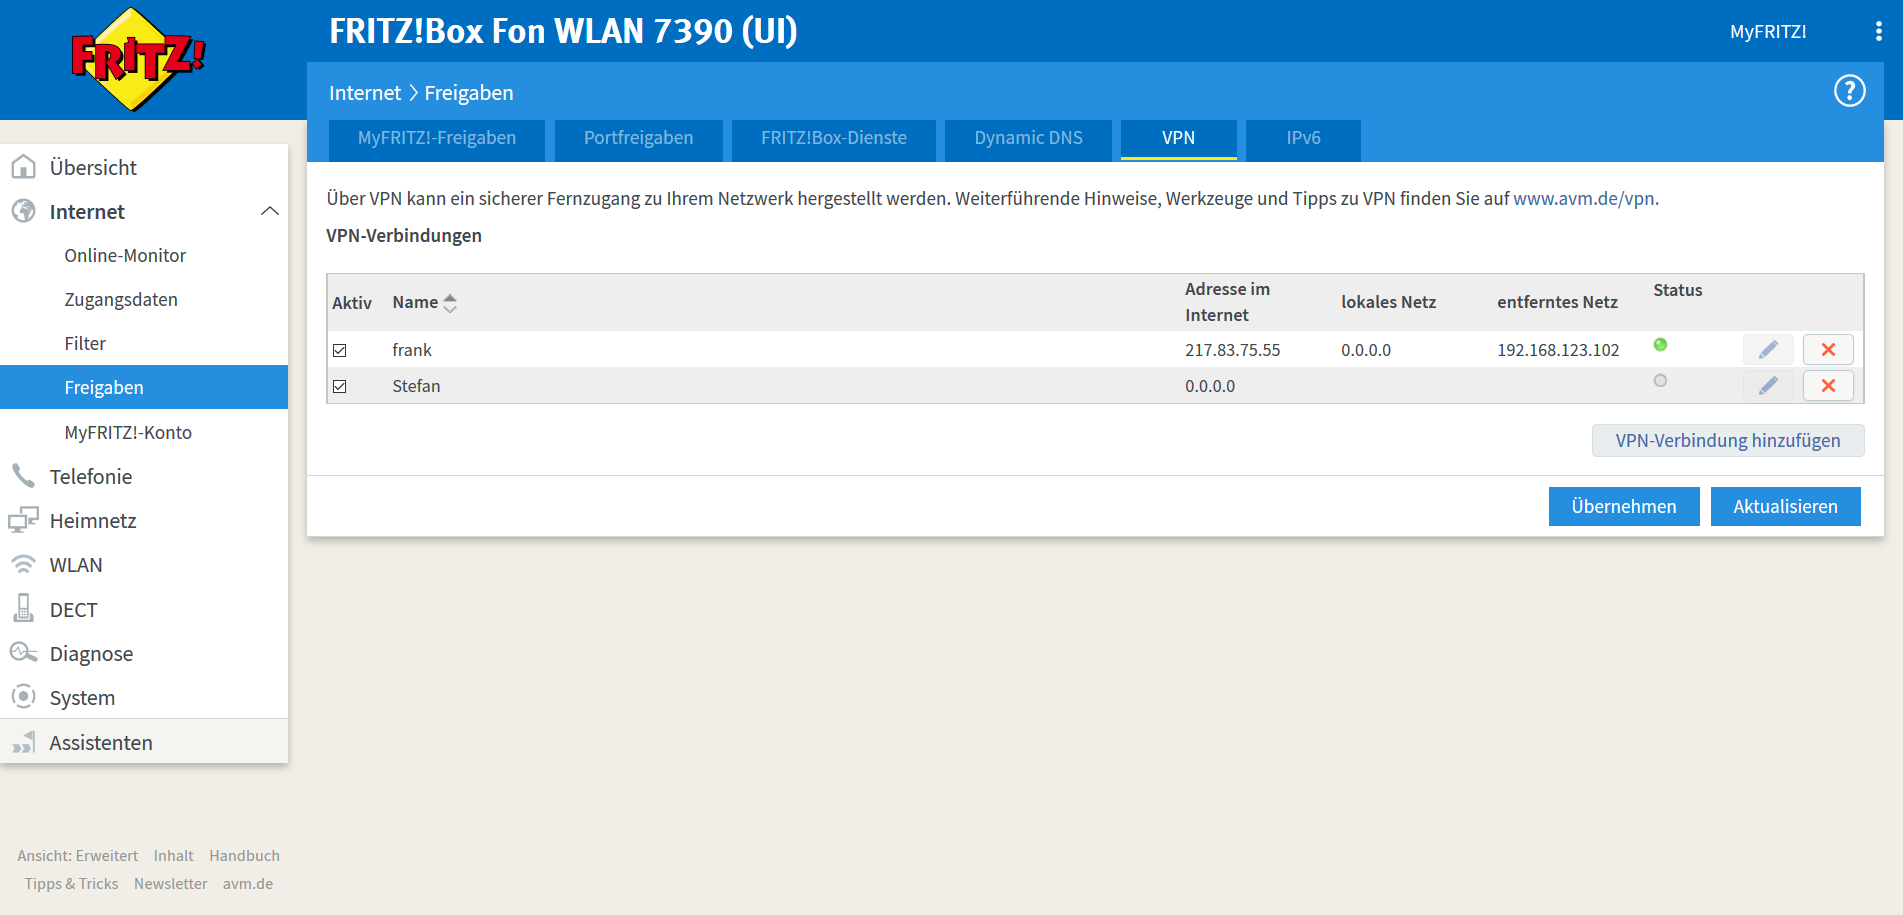1903x915 pixels.
Task: Click the grey status indicator for Stefan
Action: pos(1660,381)
